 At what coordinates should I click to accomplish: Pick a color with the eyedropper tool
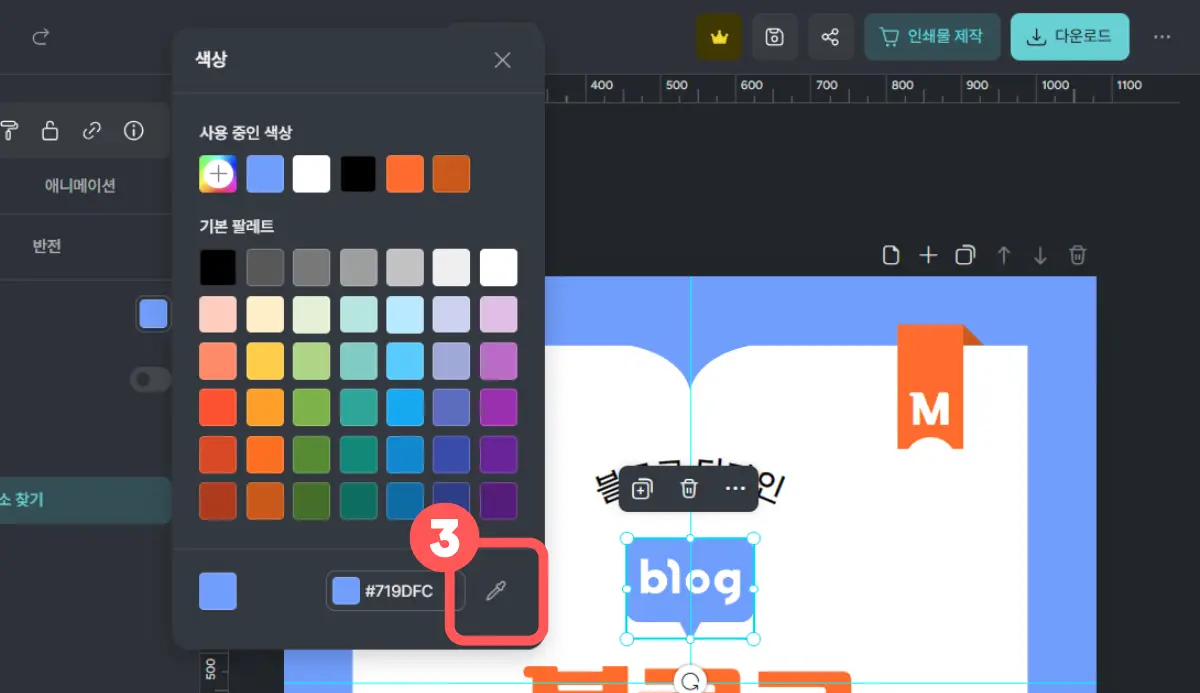495,592
